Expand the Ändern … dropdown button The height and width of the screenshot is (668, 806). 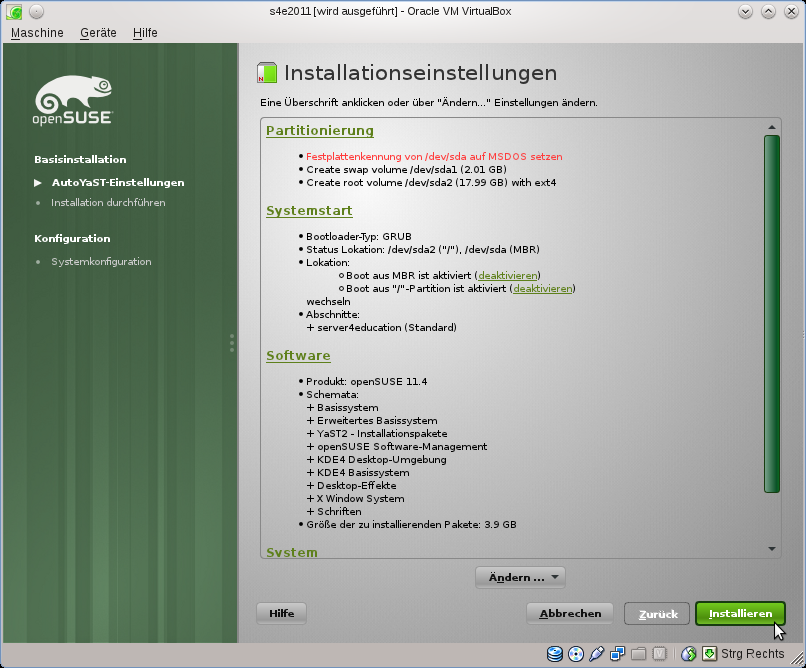pyautogui.click(x=520, y=578)
